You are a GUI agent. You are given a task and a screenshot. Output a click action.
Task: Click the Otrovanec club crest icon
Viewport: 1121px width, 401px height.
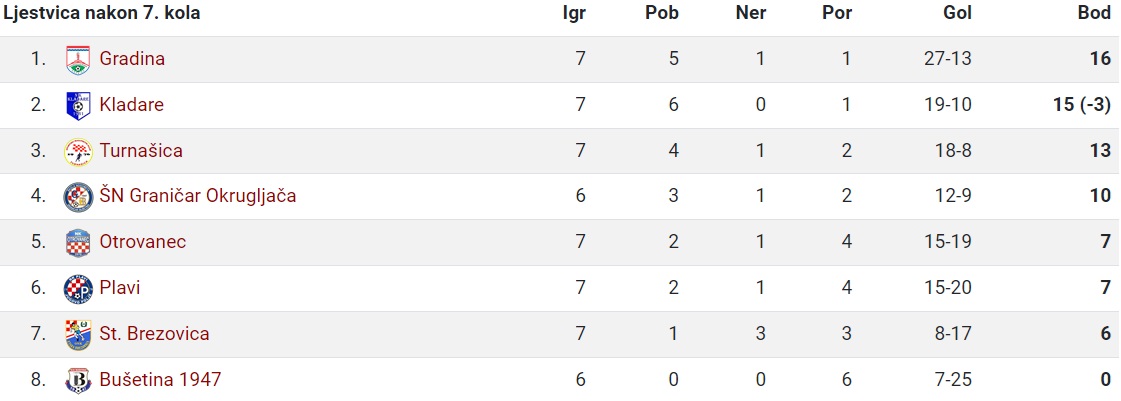[78, 242]
